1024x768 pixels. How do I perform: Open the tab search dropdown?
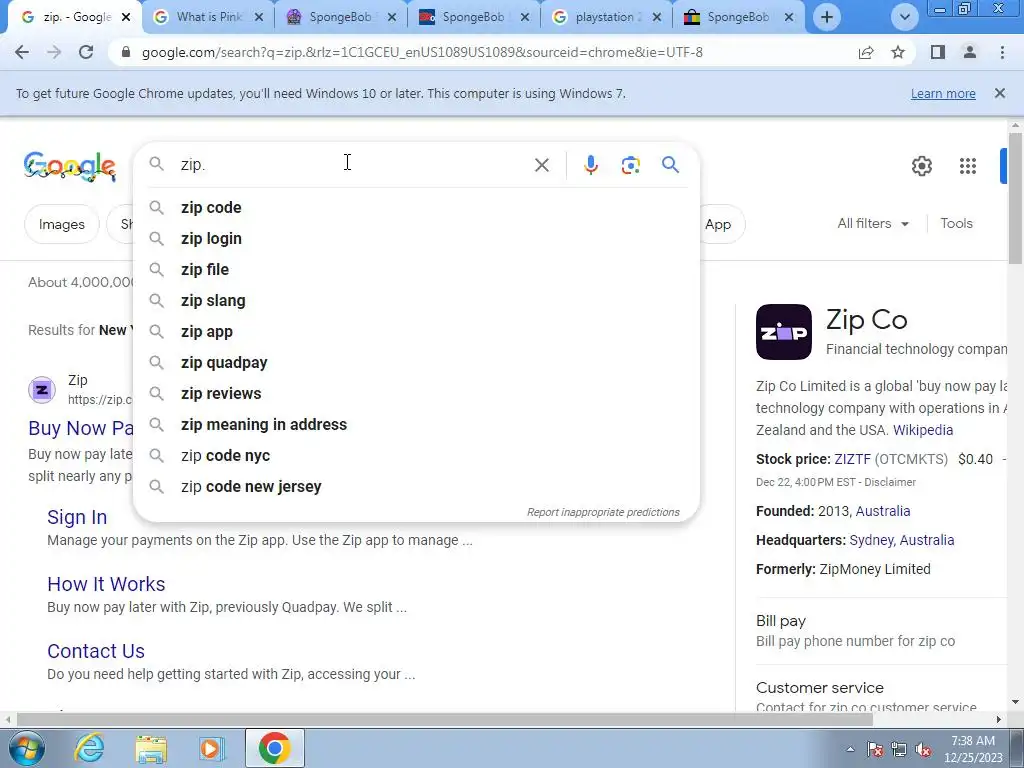[x=904, y=17]
